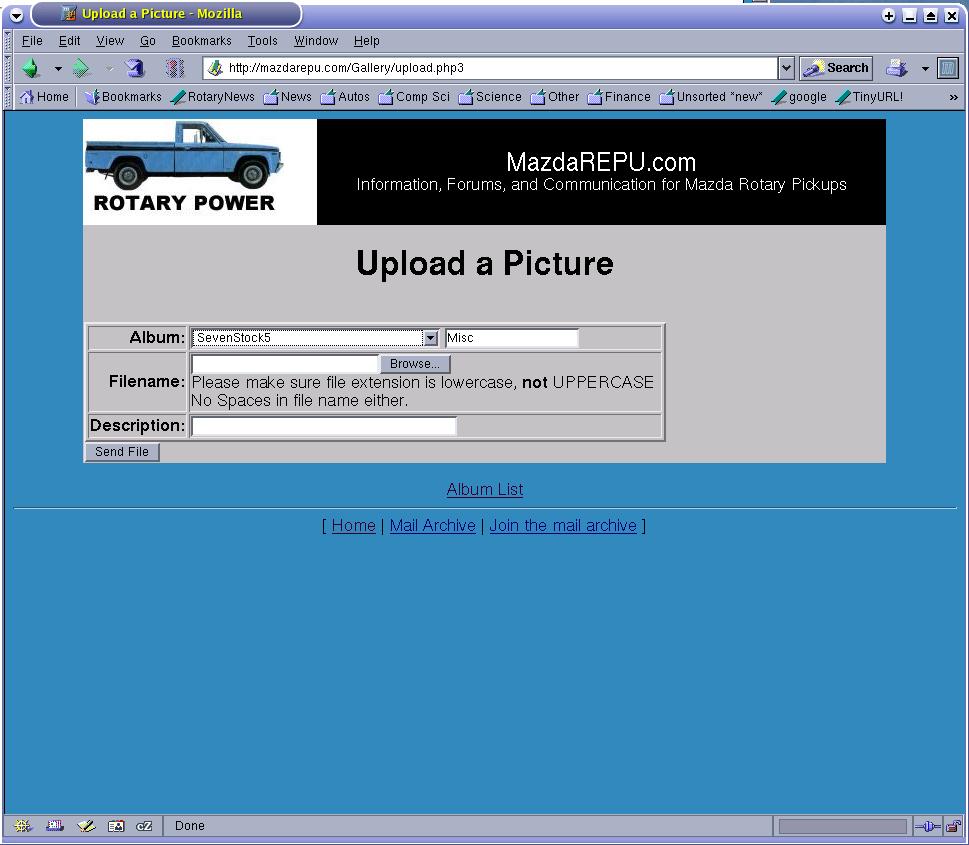Follow the Mail Archive link
Viewport: 969px width, 845px height.
click(x=433, y=525)
